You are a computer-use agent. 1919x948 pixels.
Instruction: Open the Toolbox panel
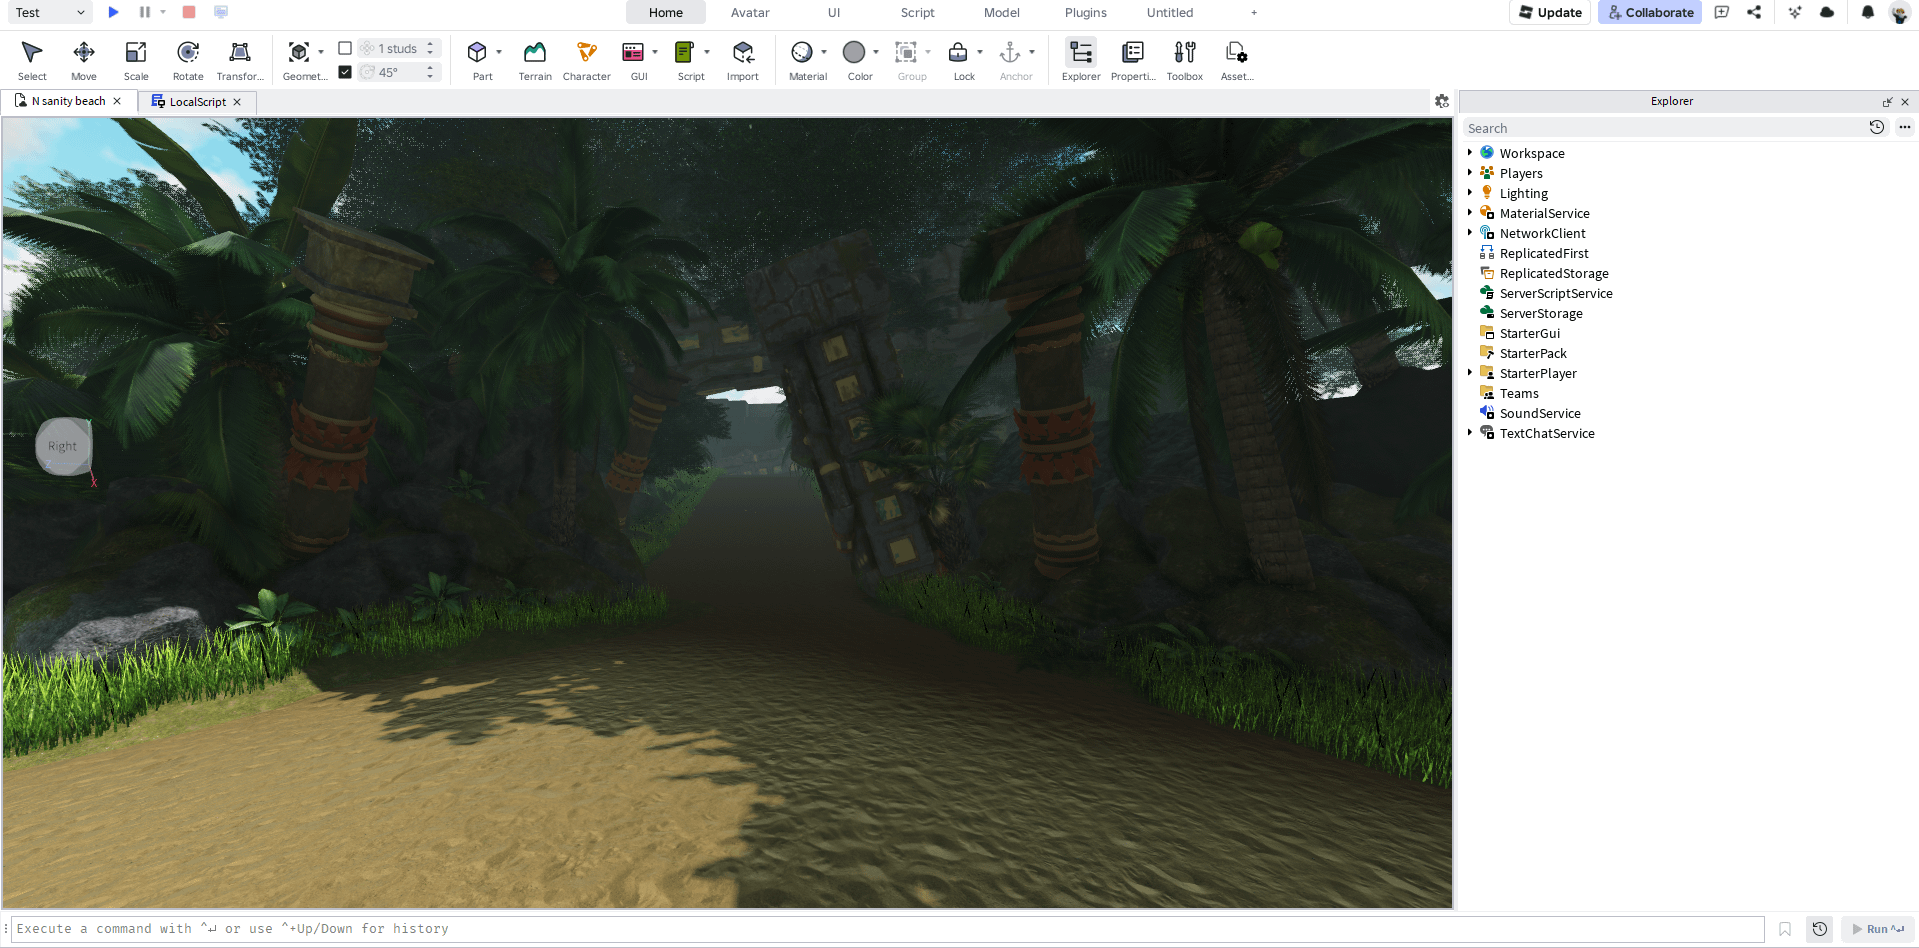pyautogui.click(x=1185, y=60)
